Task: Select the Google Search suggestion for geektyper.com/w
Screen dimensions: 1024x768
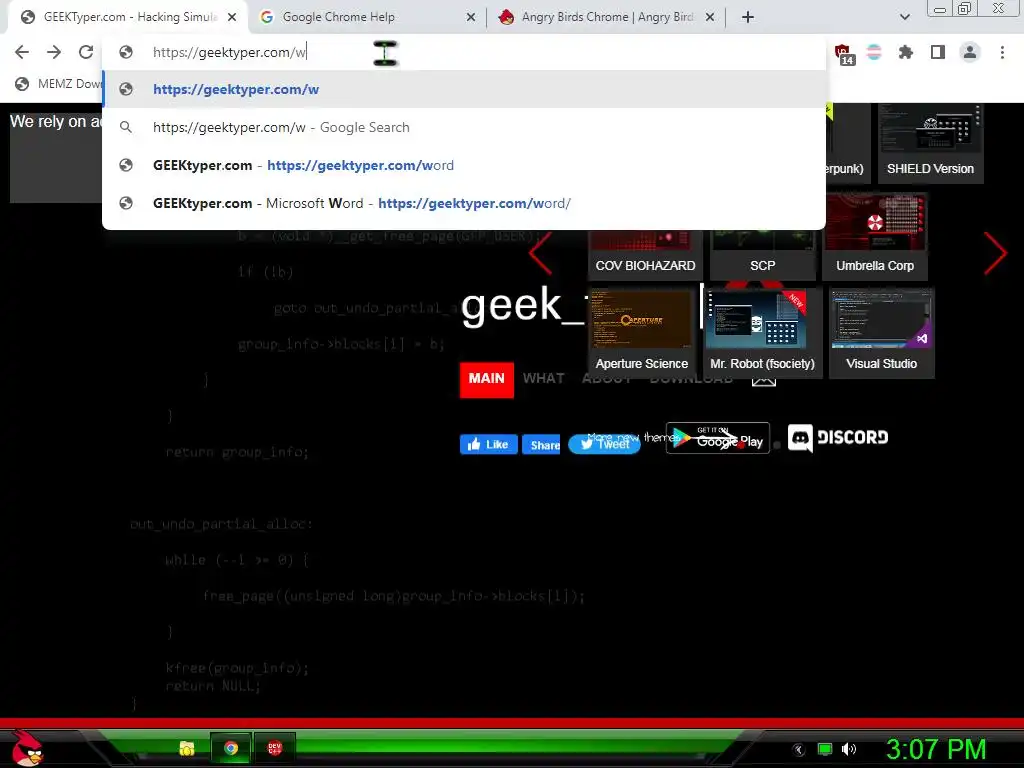Action: coord(464,127)
